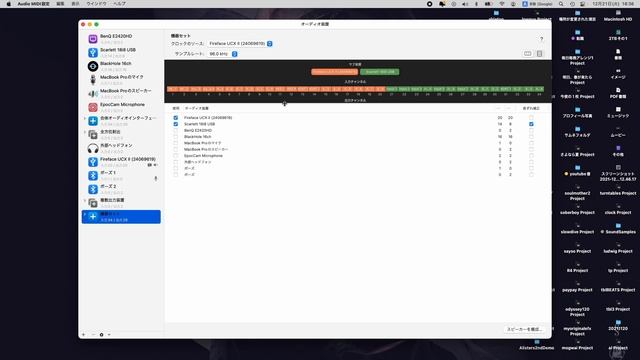This screenshot has width=640, height=360.
Task: Switch to the vertical list layout view button
Action: (x=540, y=53)
